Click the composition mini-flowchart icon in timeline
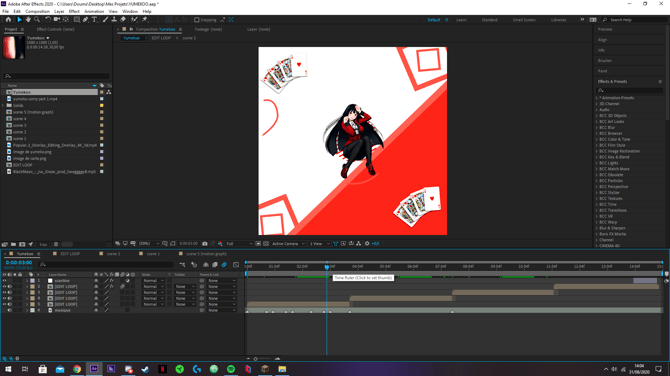The image size is (670, 376). (182, 265)
